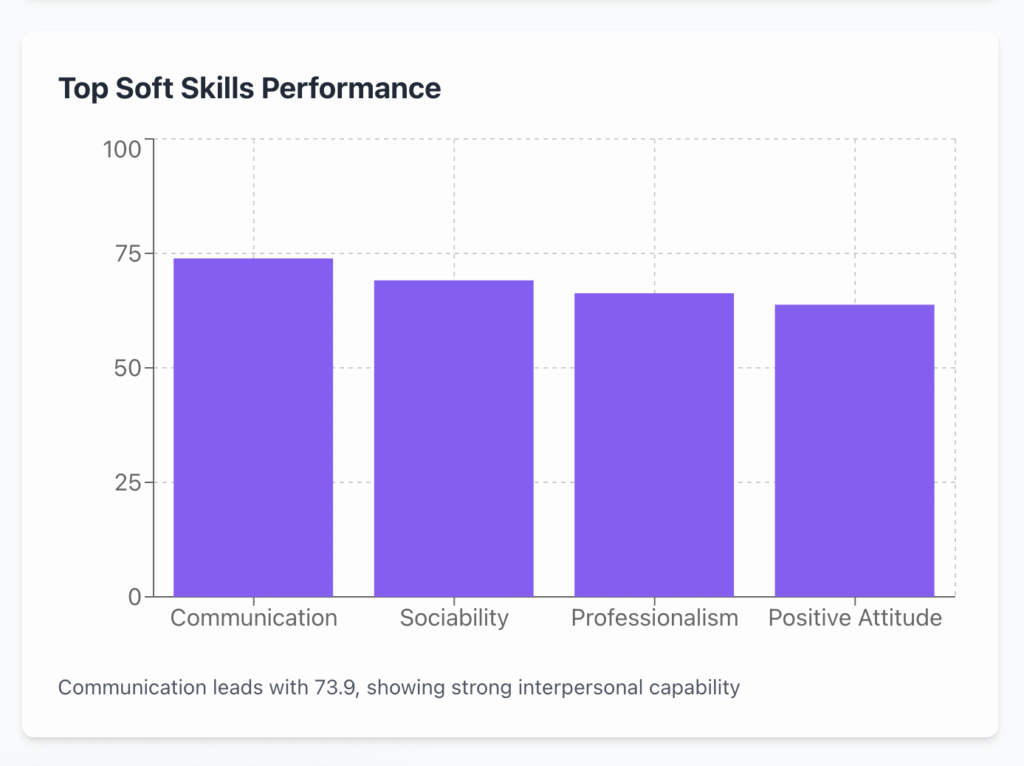Click the Professionalism bar
1024x766 pixels.
(x=654, y=445)
